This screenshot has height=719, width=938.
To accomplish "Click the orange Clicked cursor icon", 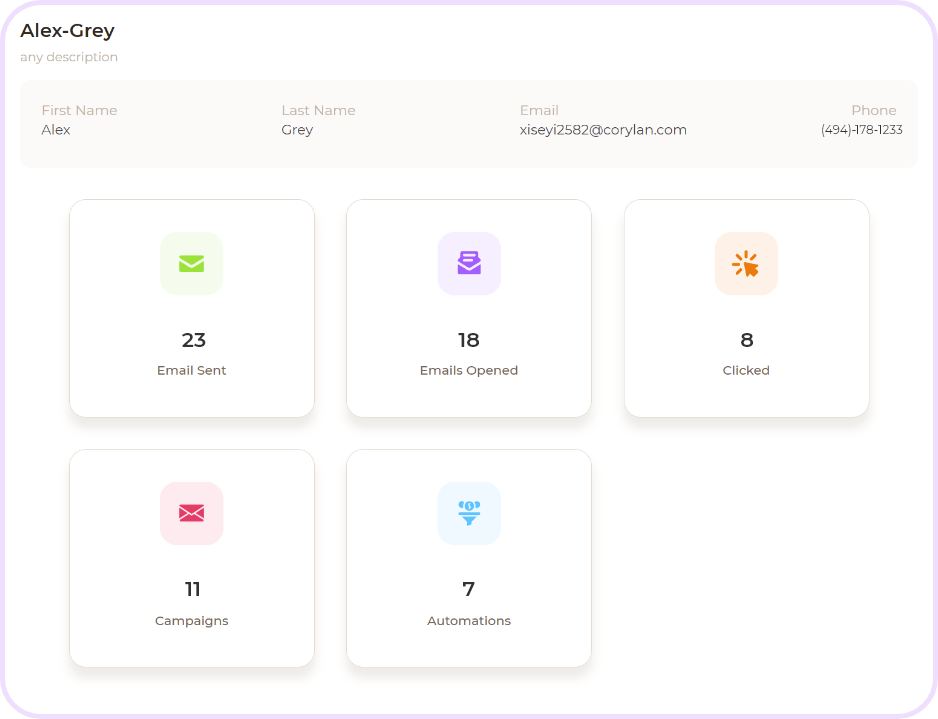I will pos(746,263).
